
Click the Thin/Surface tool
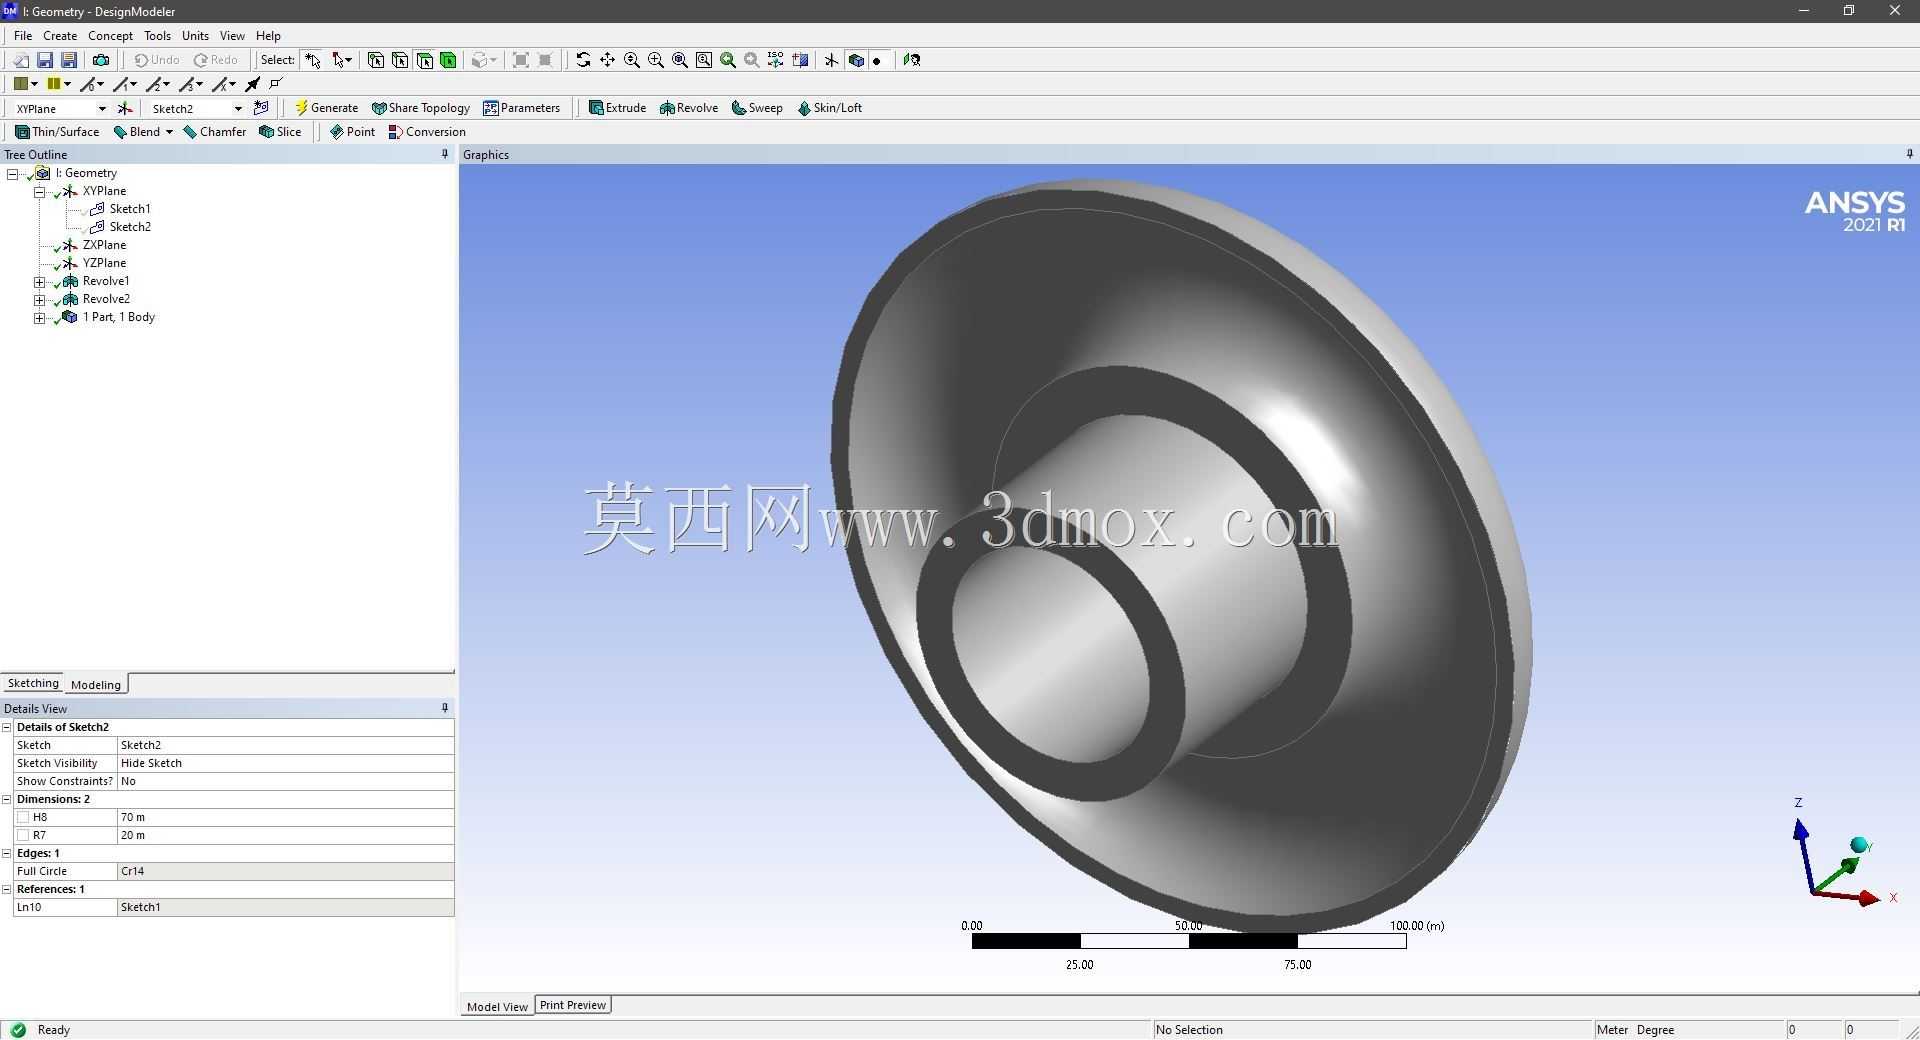[x=57, y=132]
